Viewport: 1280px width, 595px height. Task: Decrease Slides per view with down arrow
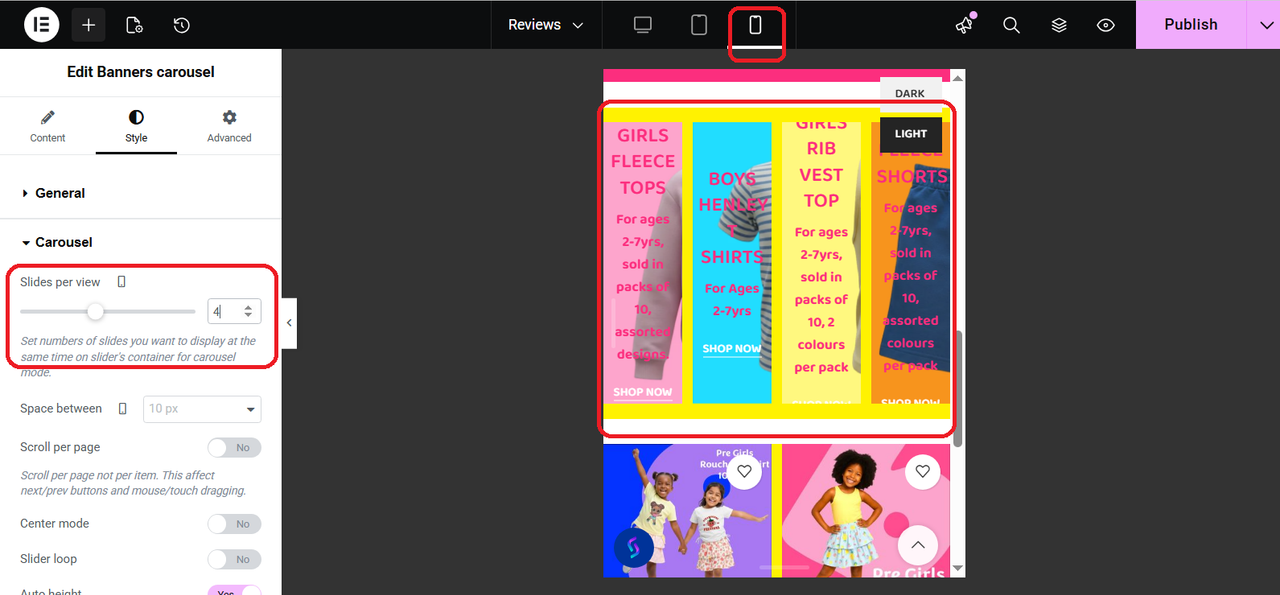tap(248, 316)
